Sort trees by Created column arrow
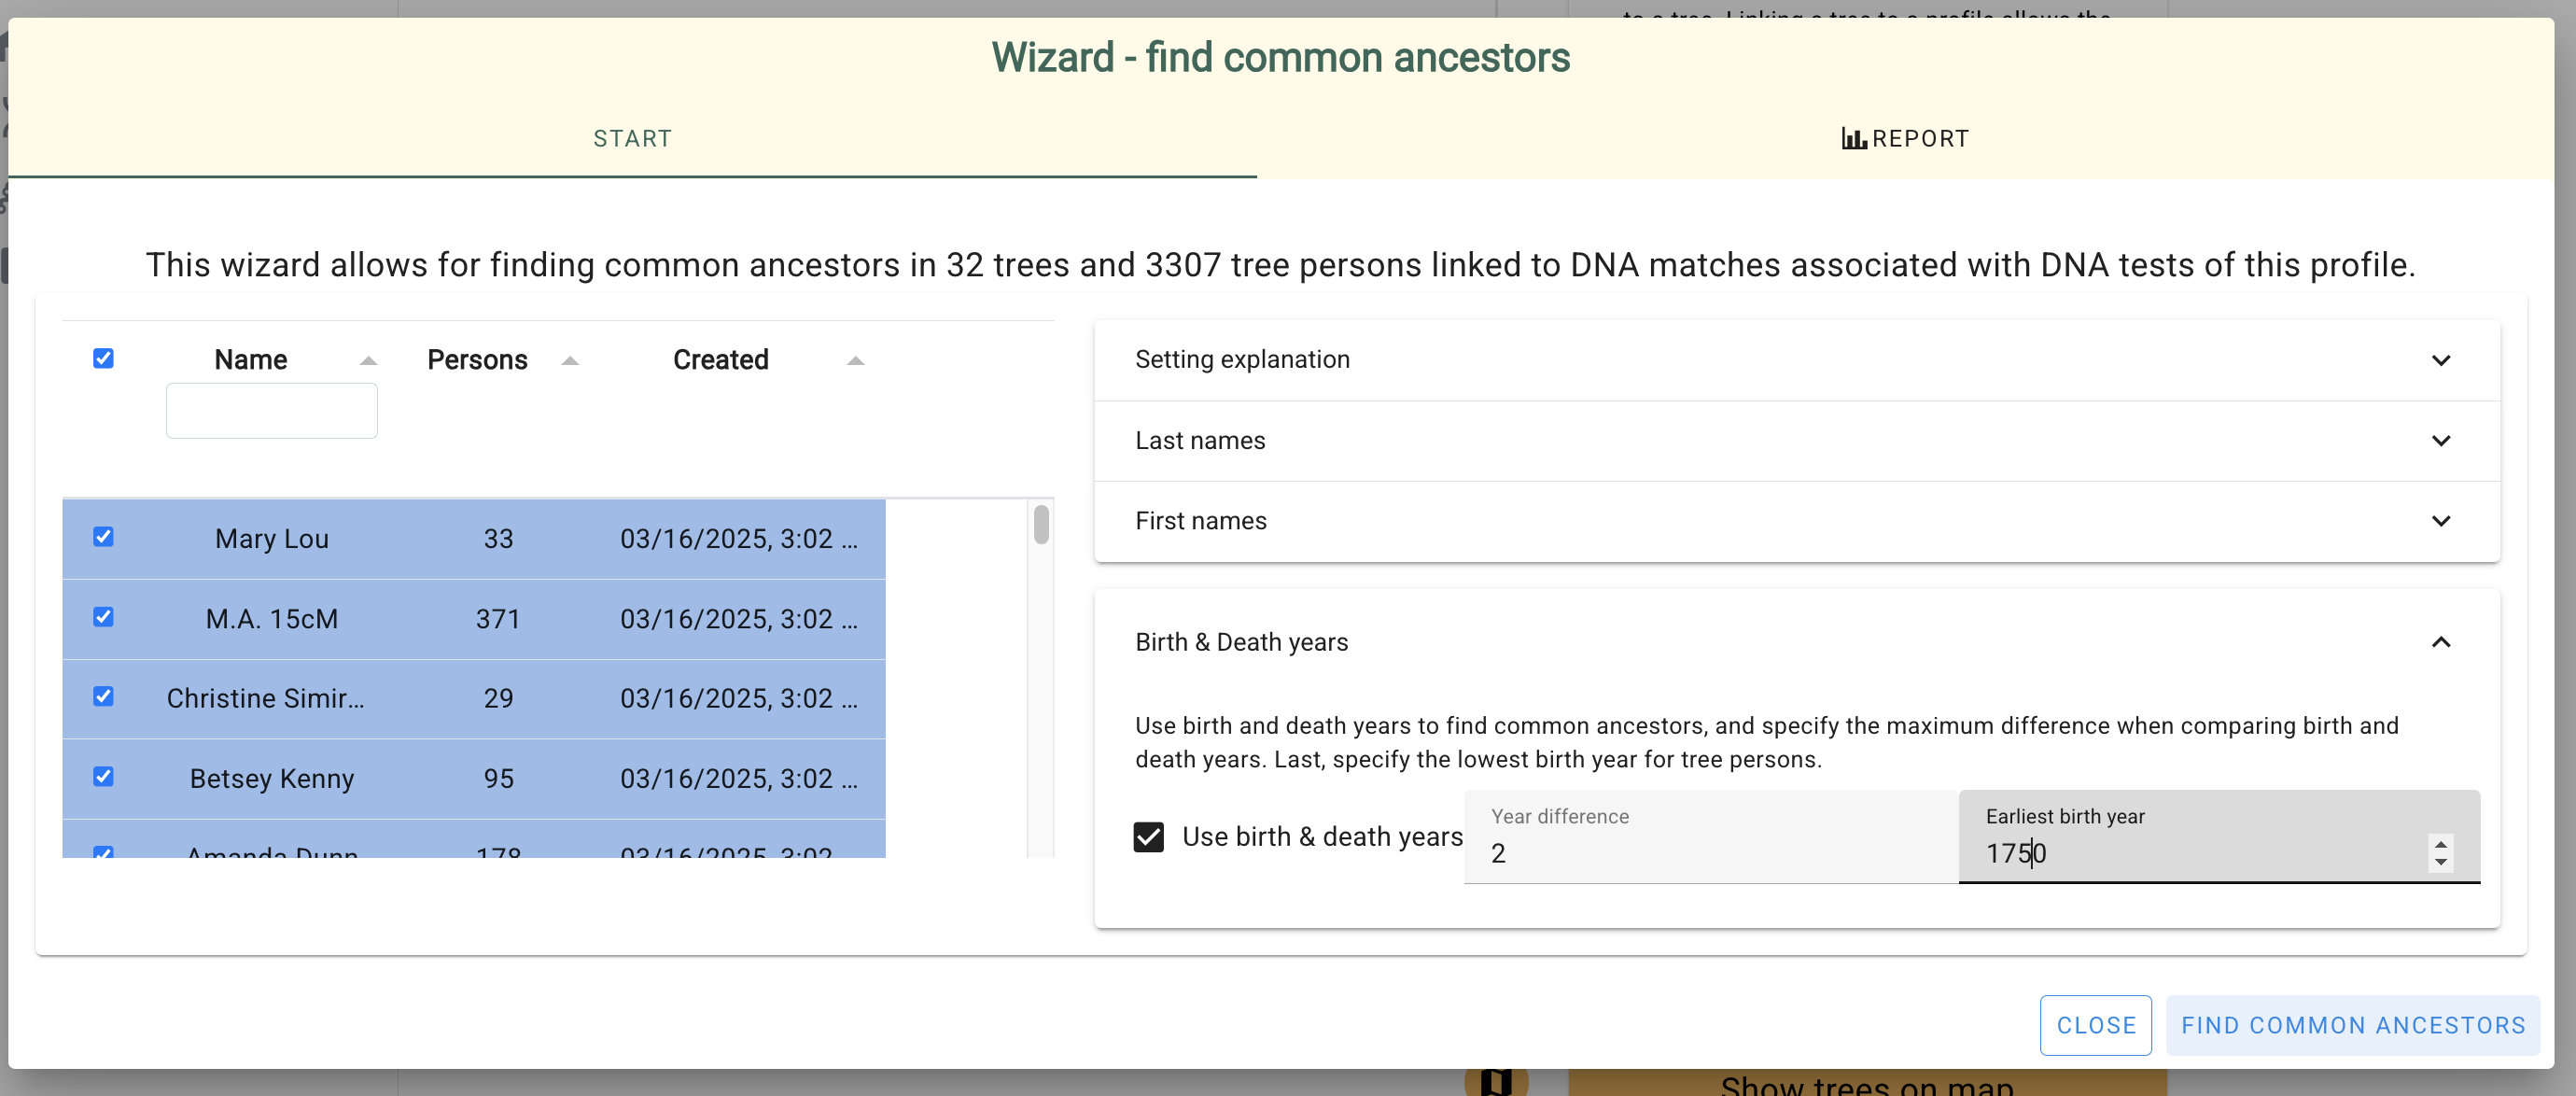2576x1096 pixels. [854, 361]
